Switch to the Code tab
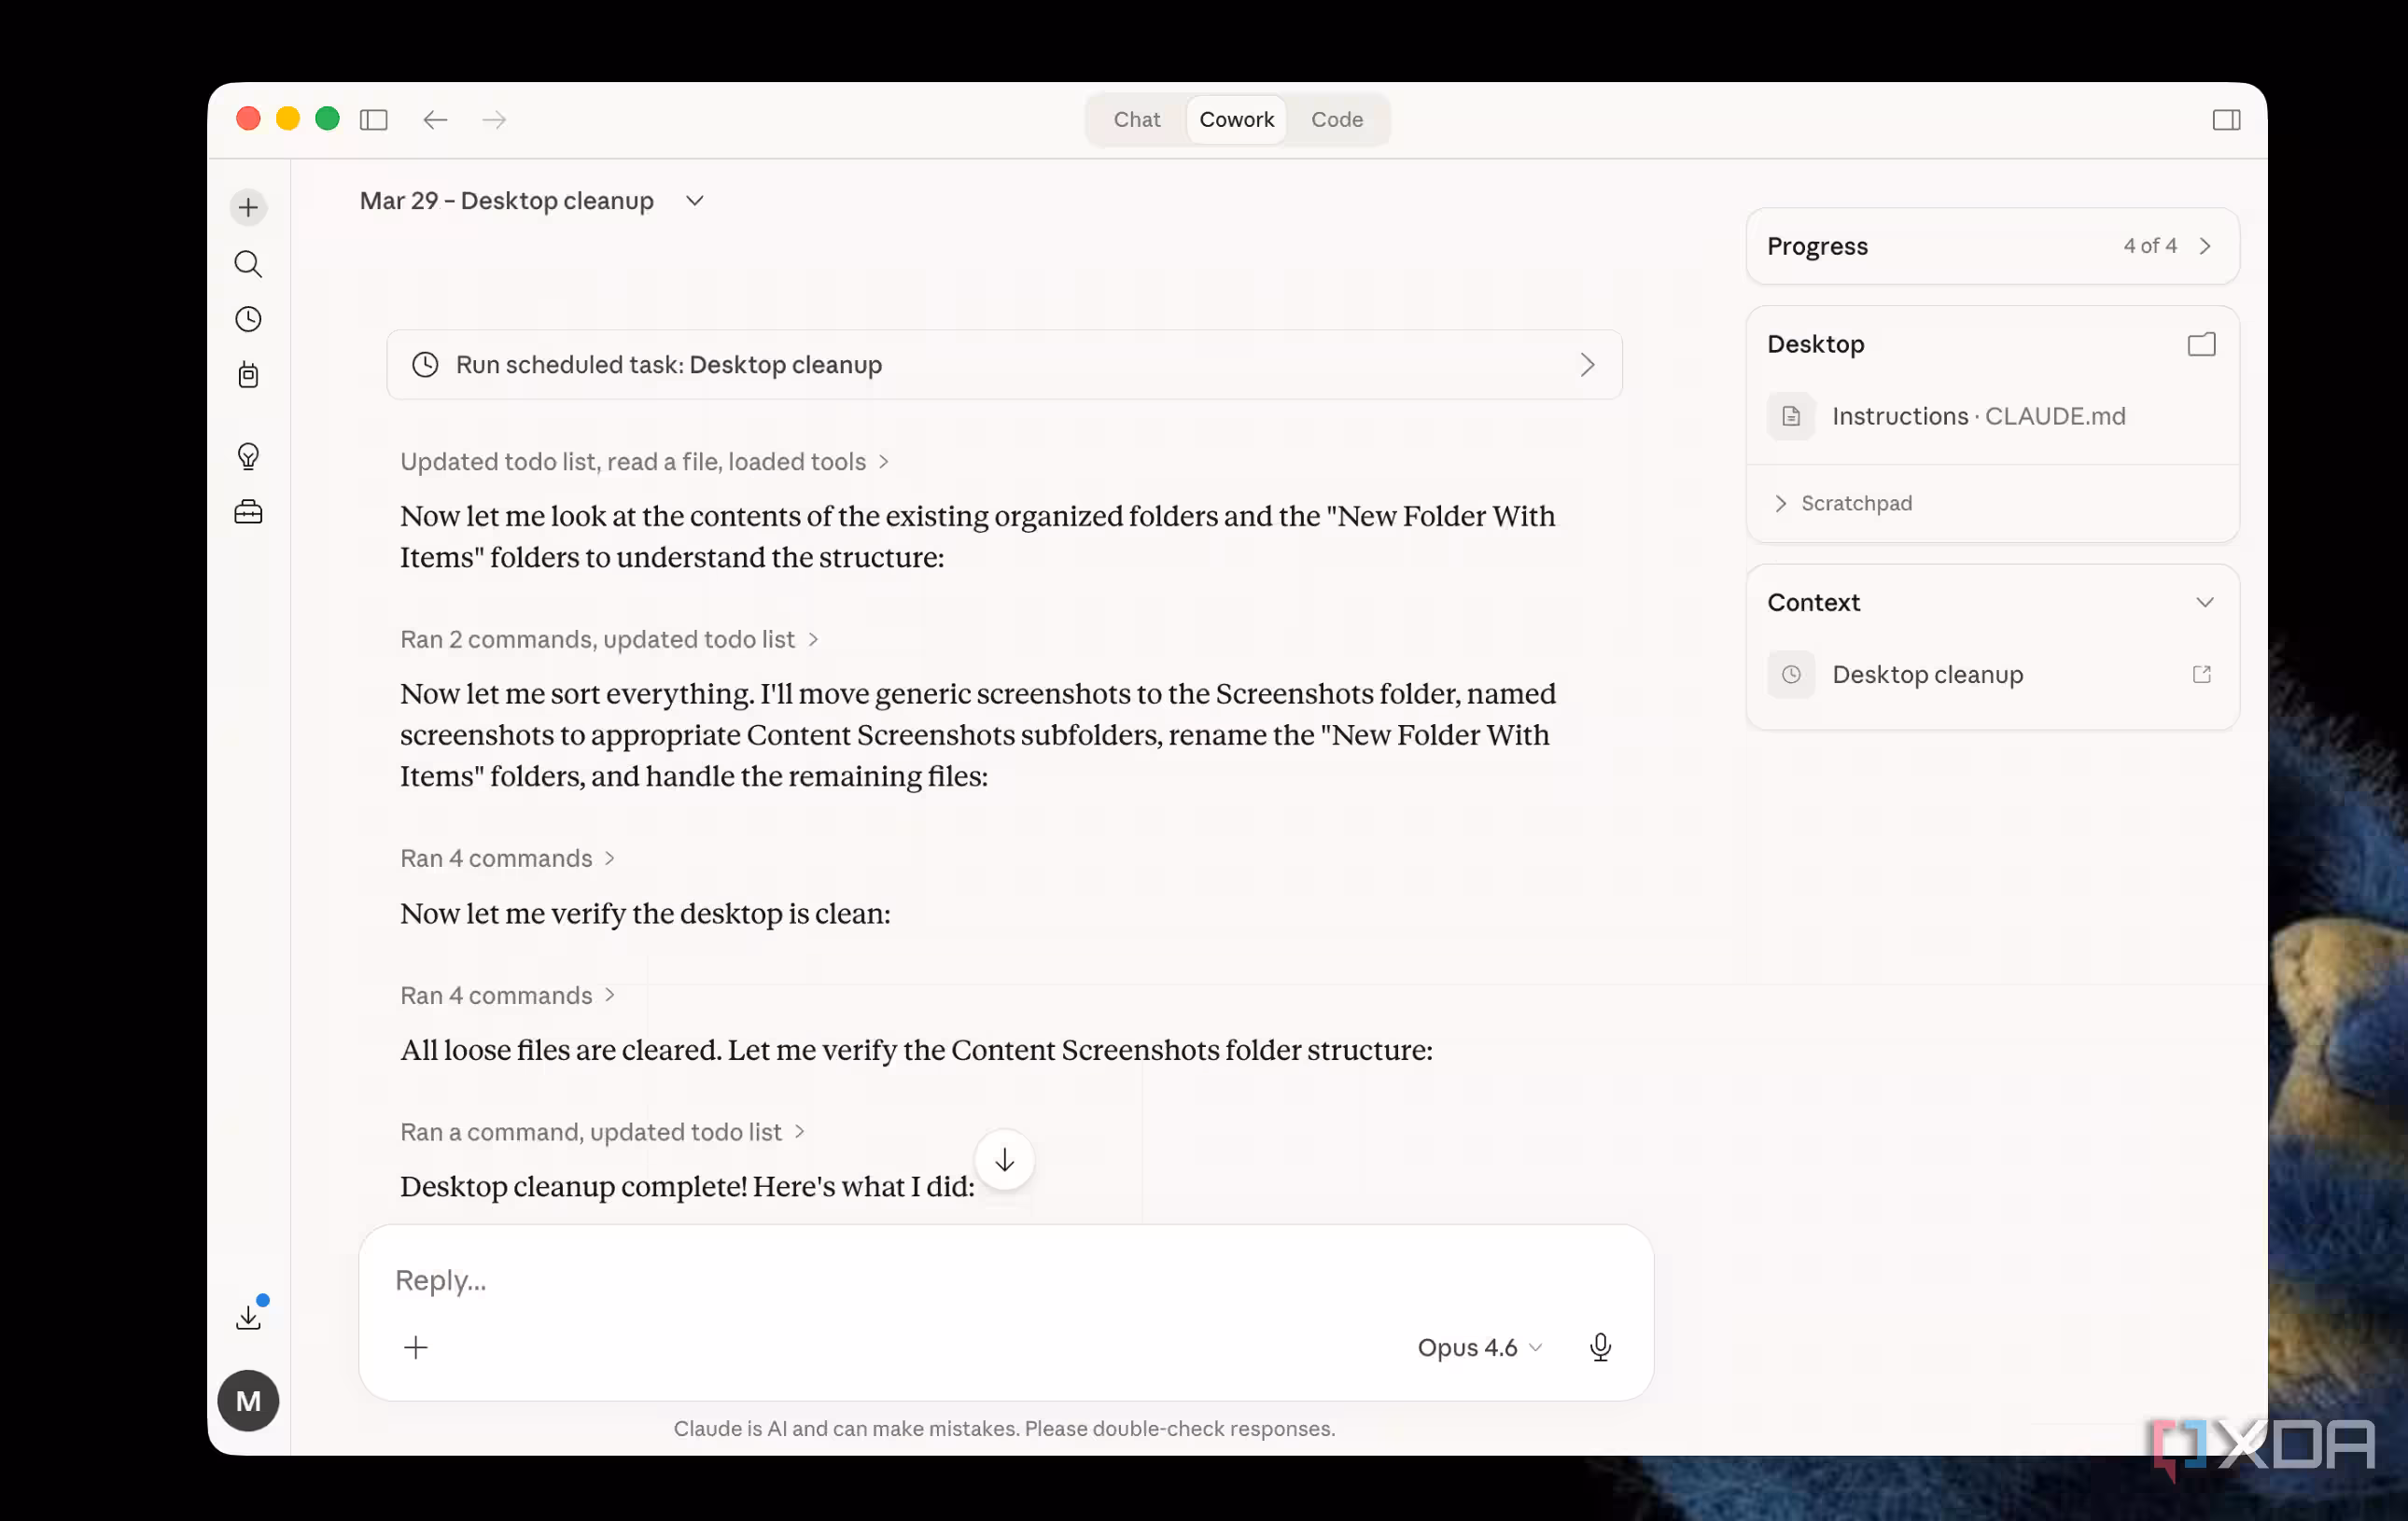The image size is (2408, 1521). point(1337,119)
